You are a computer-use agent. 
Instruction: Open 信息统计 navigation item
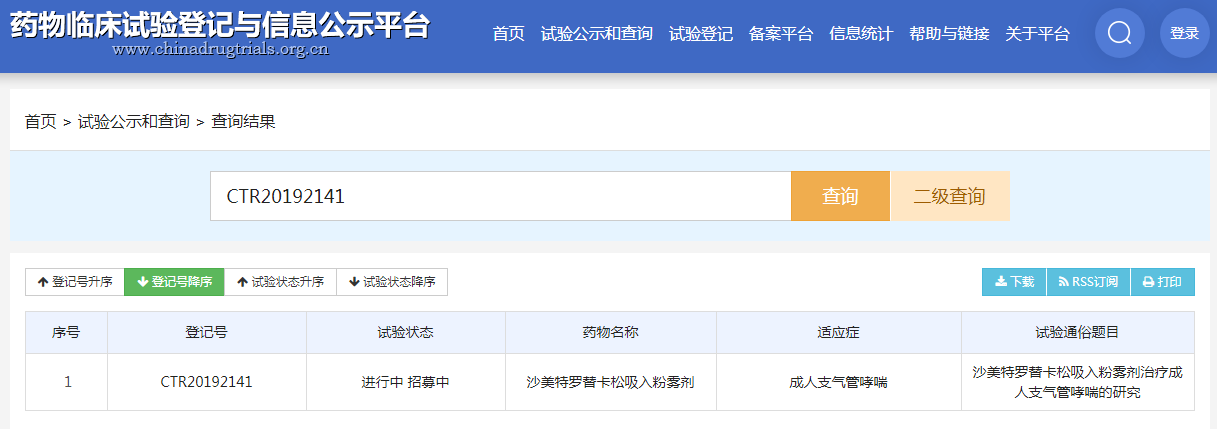[861, 34]
